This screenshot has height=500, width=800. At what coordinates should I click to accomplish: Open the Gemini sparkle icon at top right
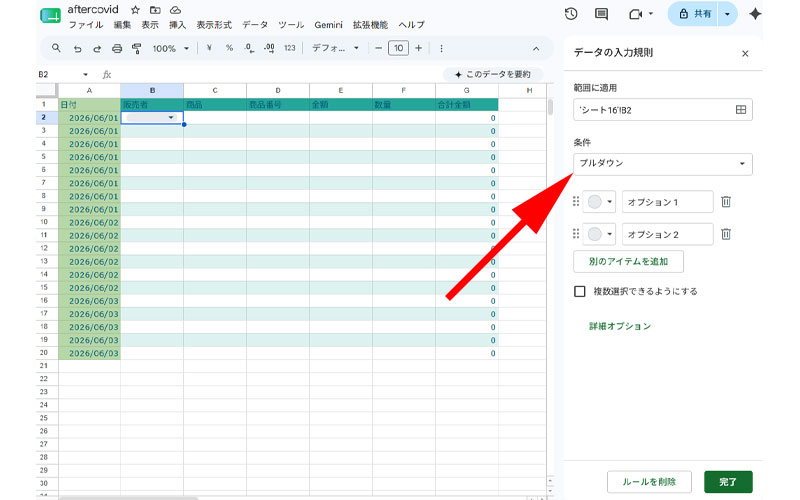pyautogui.click(x=755, y=14)
